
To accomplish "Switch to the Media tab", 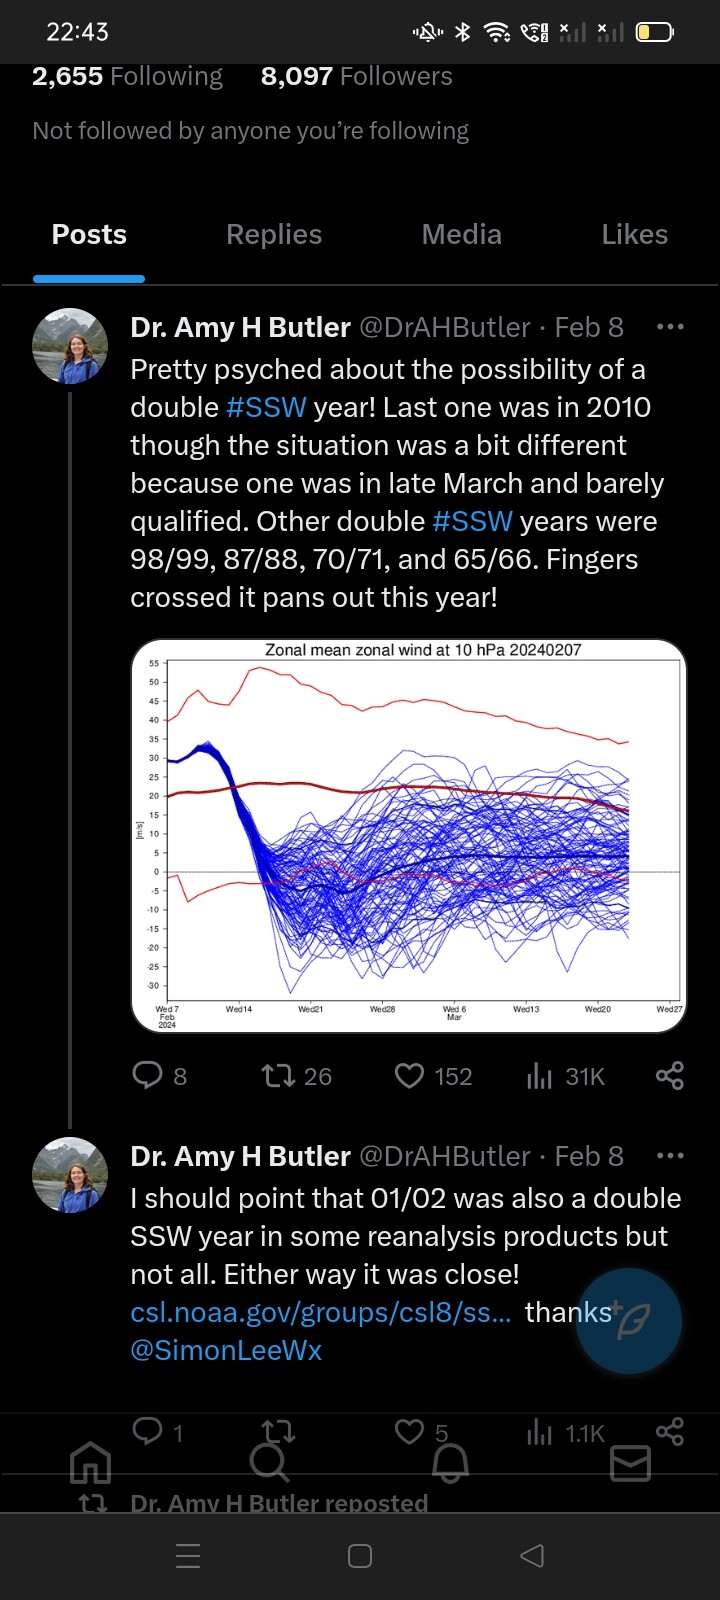I will pyautogui.click(x=461, y=234).
